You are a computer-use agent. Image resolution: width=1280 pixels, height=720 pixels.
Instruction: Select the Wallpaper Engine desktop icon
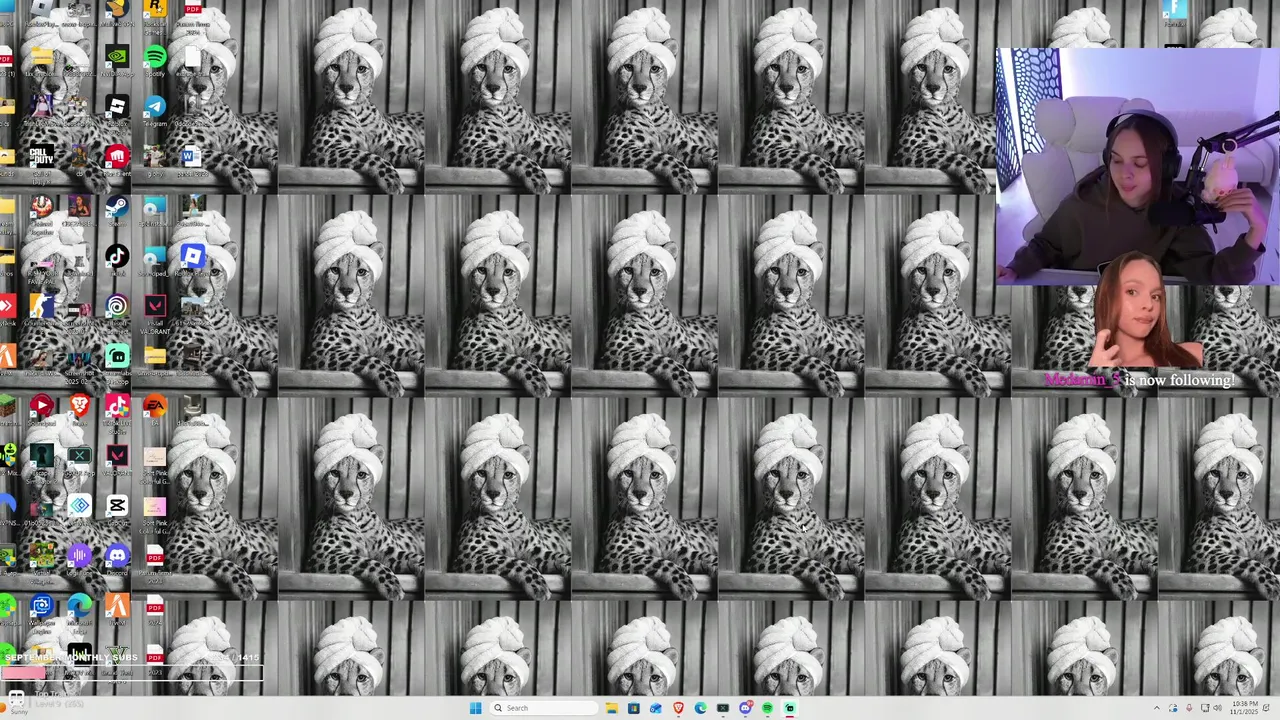click(41, 606)
